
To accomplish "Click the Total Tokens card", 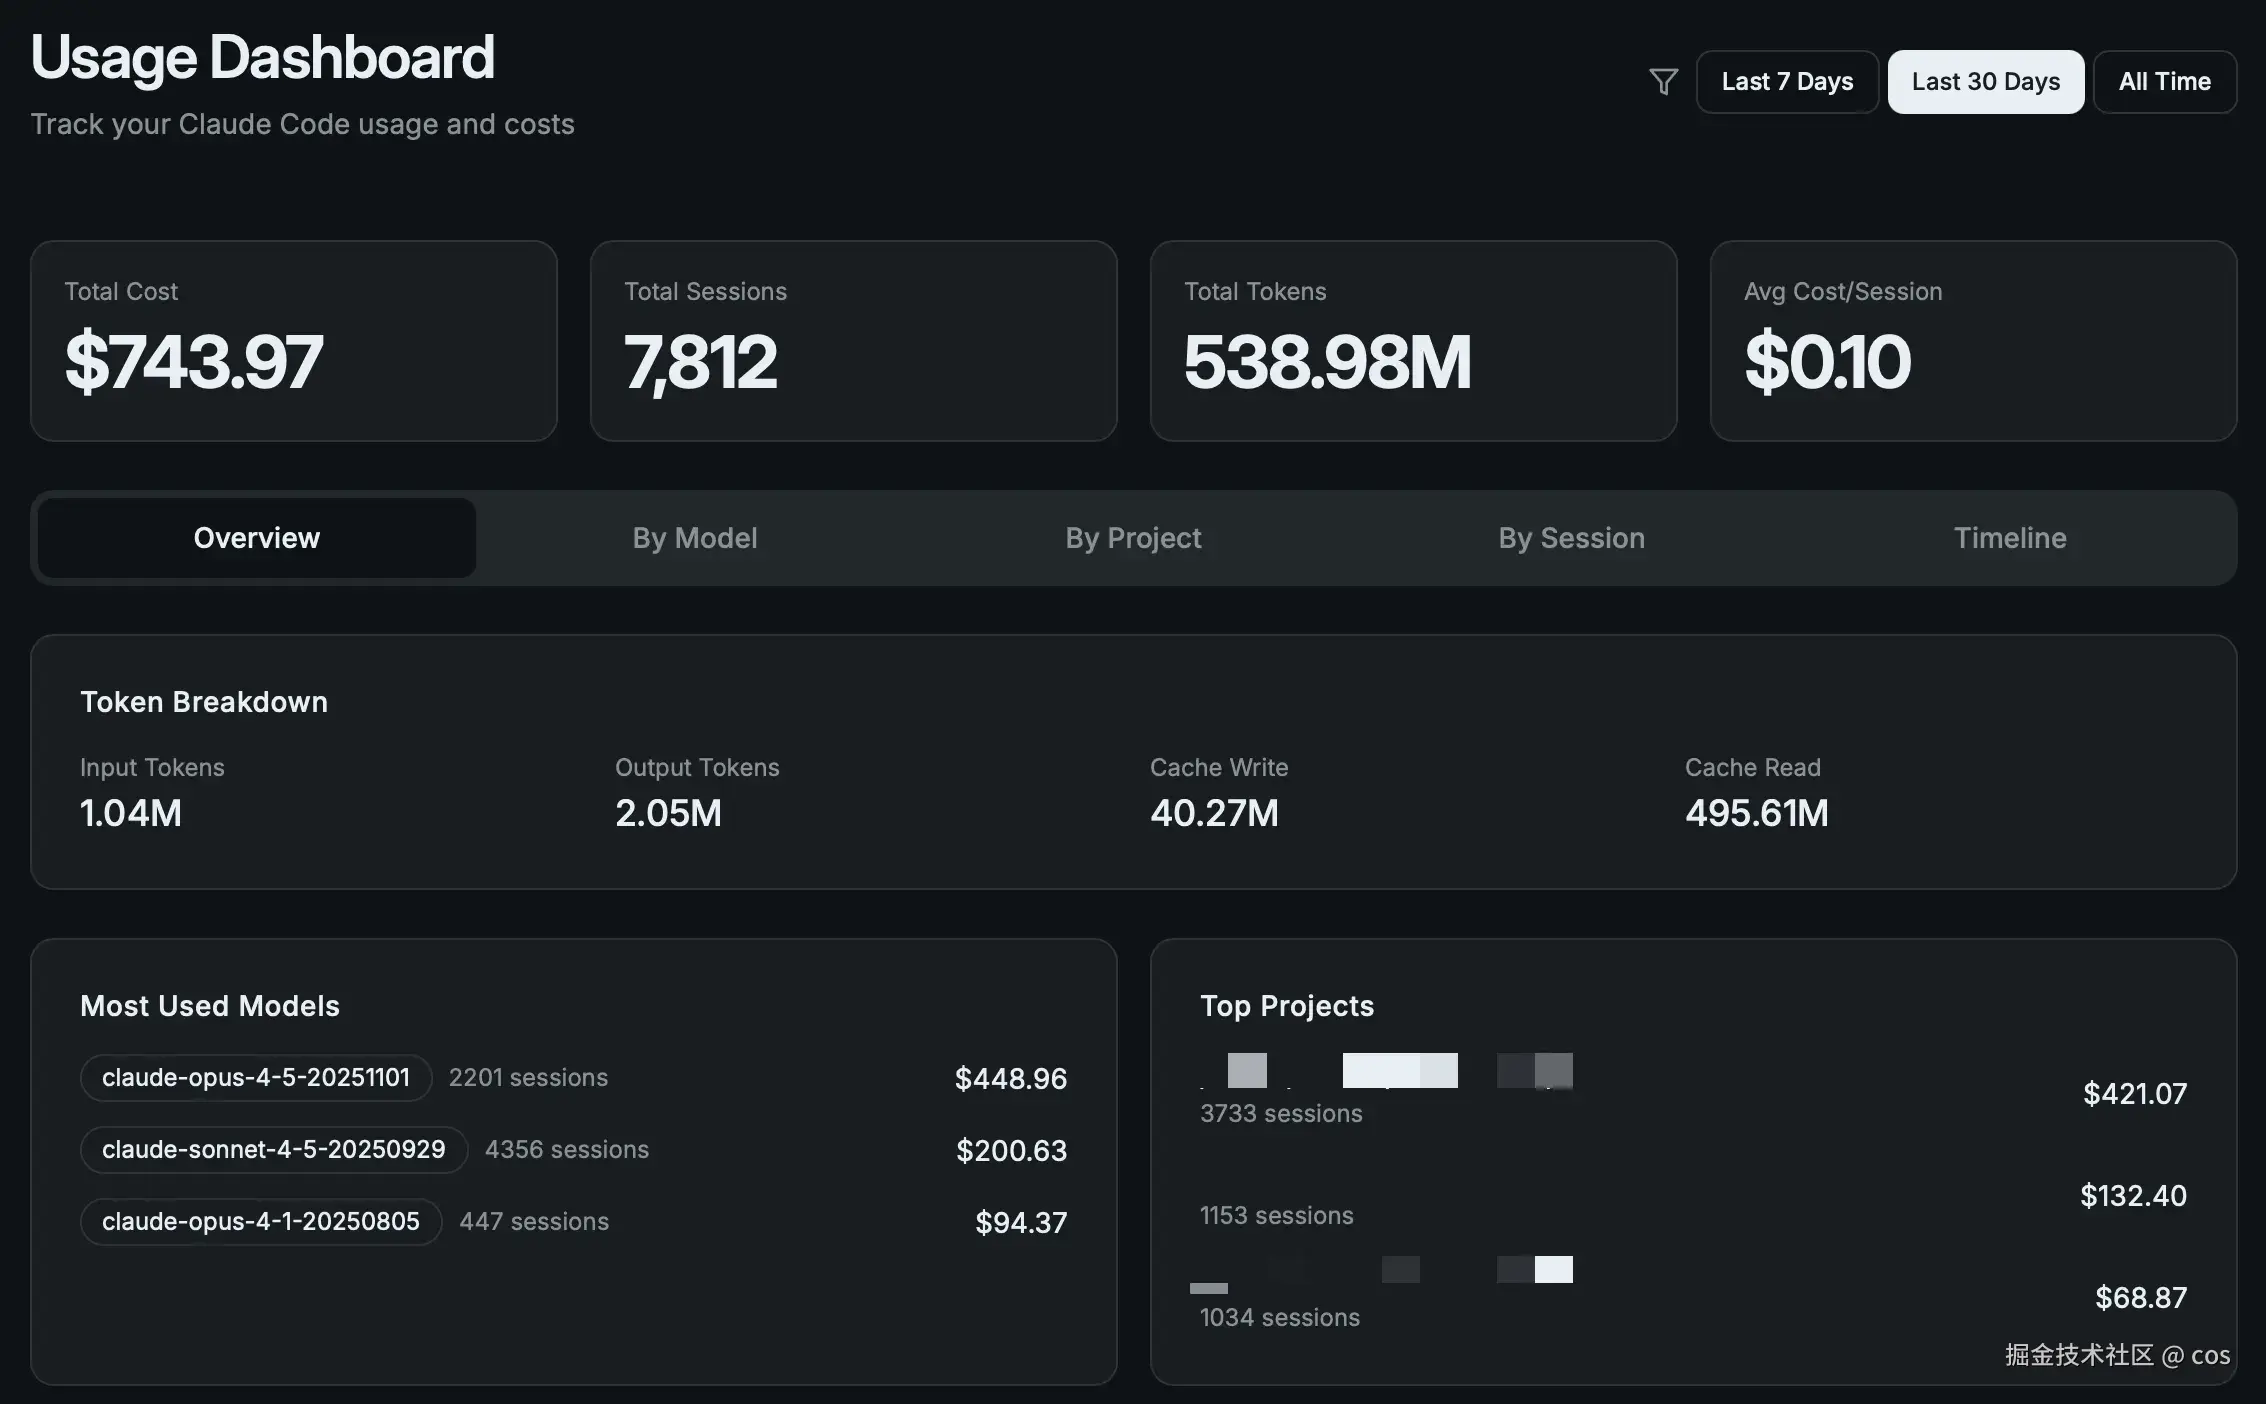I will point(1413,340).
